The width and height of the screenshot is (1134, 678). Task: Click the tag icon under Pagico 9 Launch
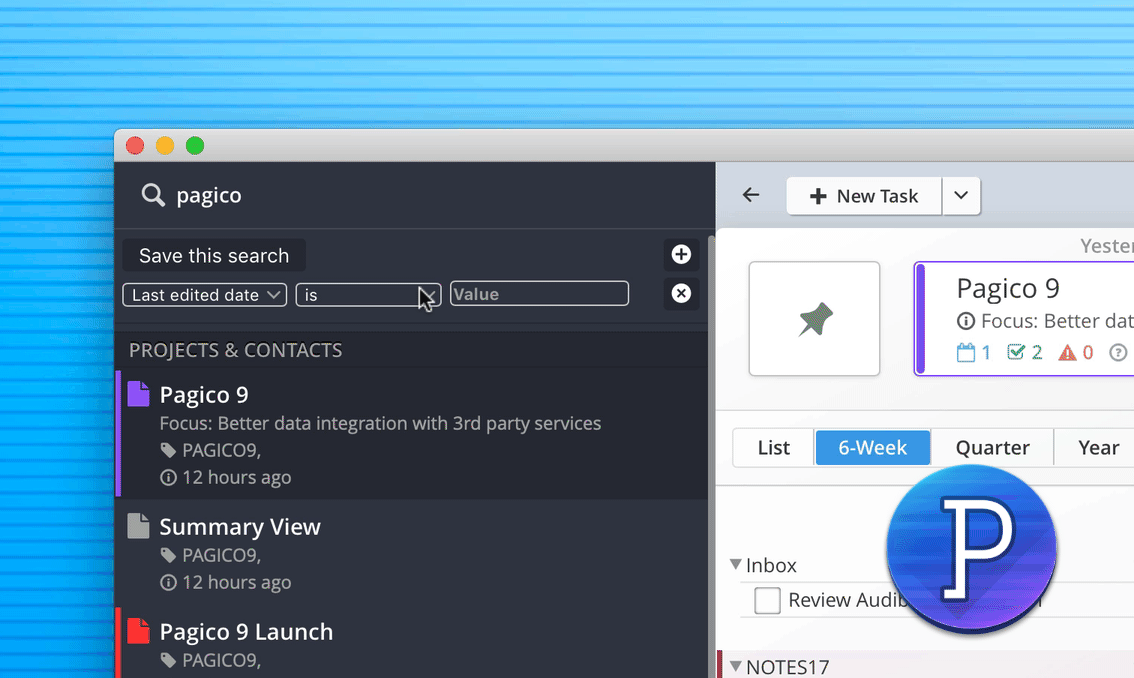[168, 660]
